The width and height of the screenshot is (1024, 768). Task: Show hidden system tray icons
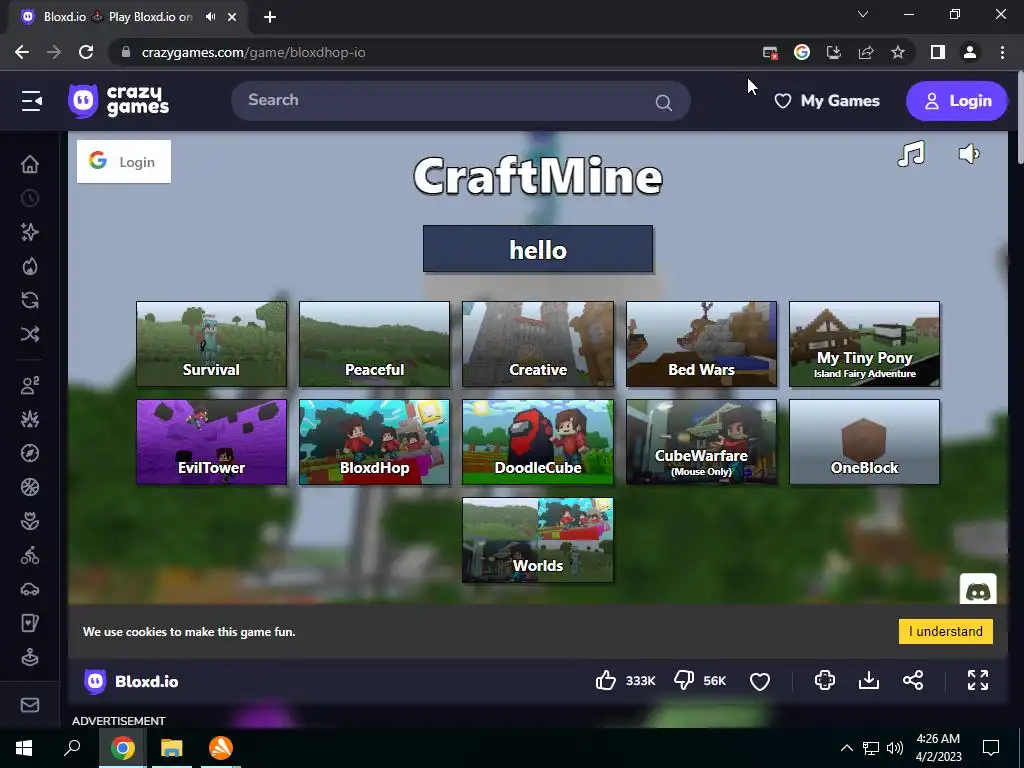pos(846,748)
